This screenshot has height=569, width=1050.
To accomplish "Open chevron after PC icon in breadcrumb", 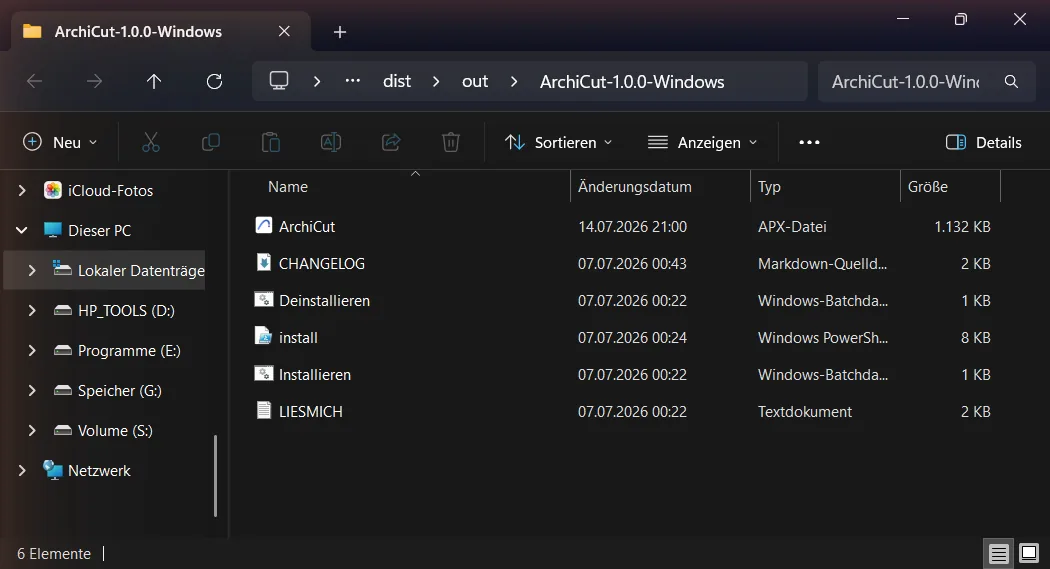I will tap(317, 82).
